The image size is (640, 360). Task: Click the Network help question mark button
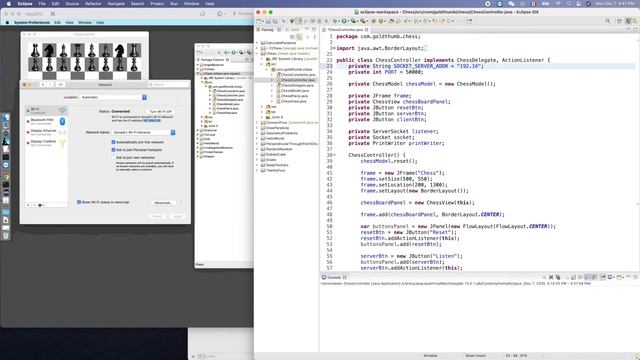click(180, 202)
